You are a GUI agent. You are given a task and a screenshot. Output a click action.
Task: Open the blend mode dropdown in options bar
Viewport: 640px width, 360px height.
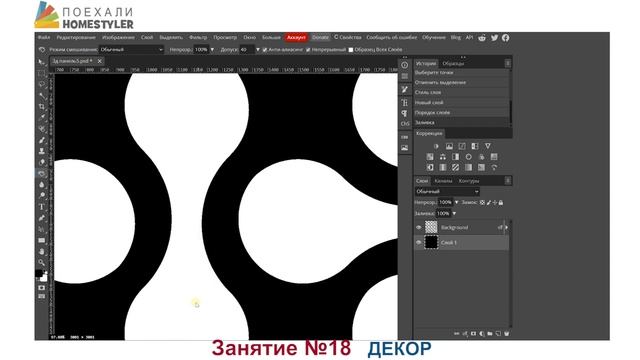(x=131, y=50)
